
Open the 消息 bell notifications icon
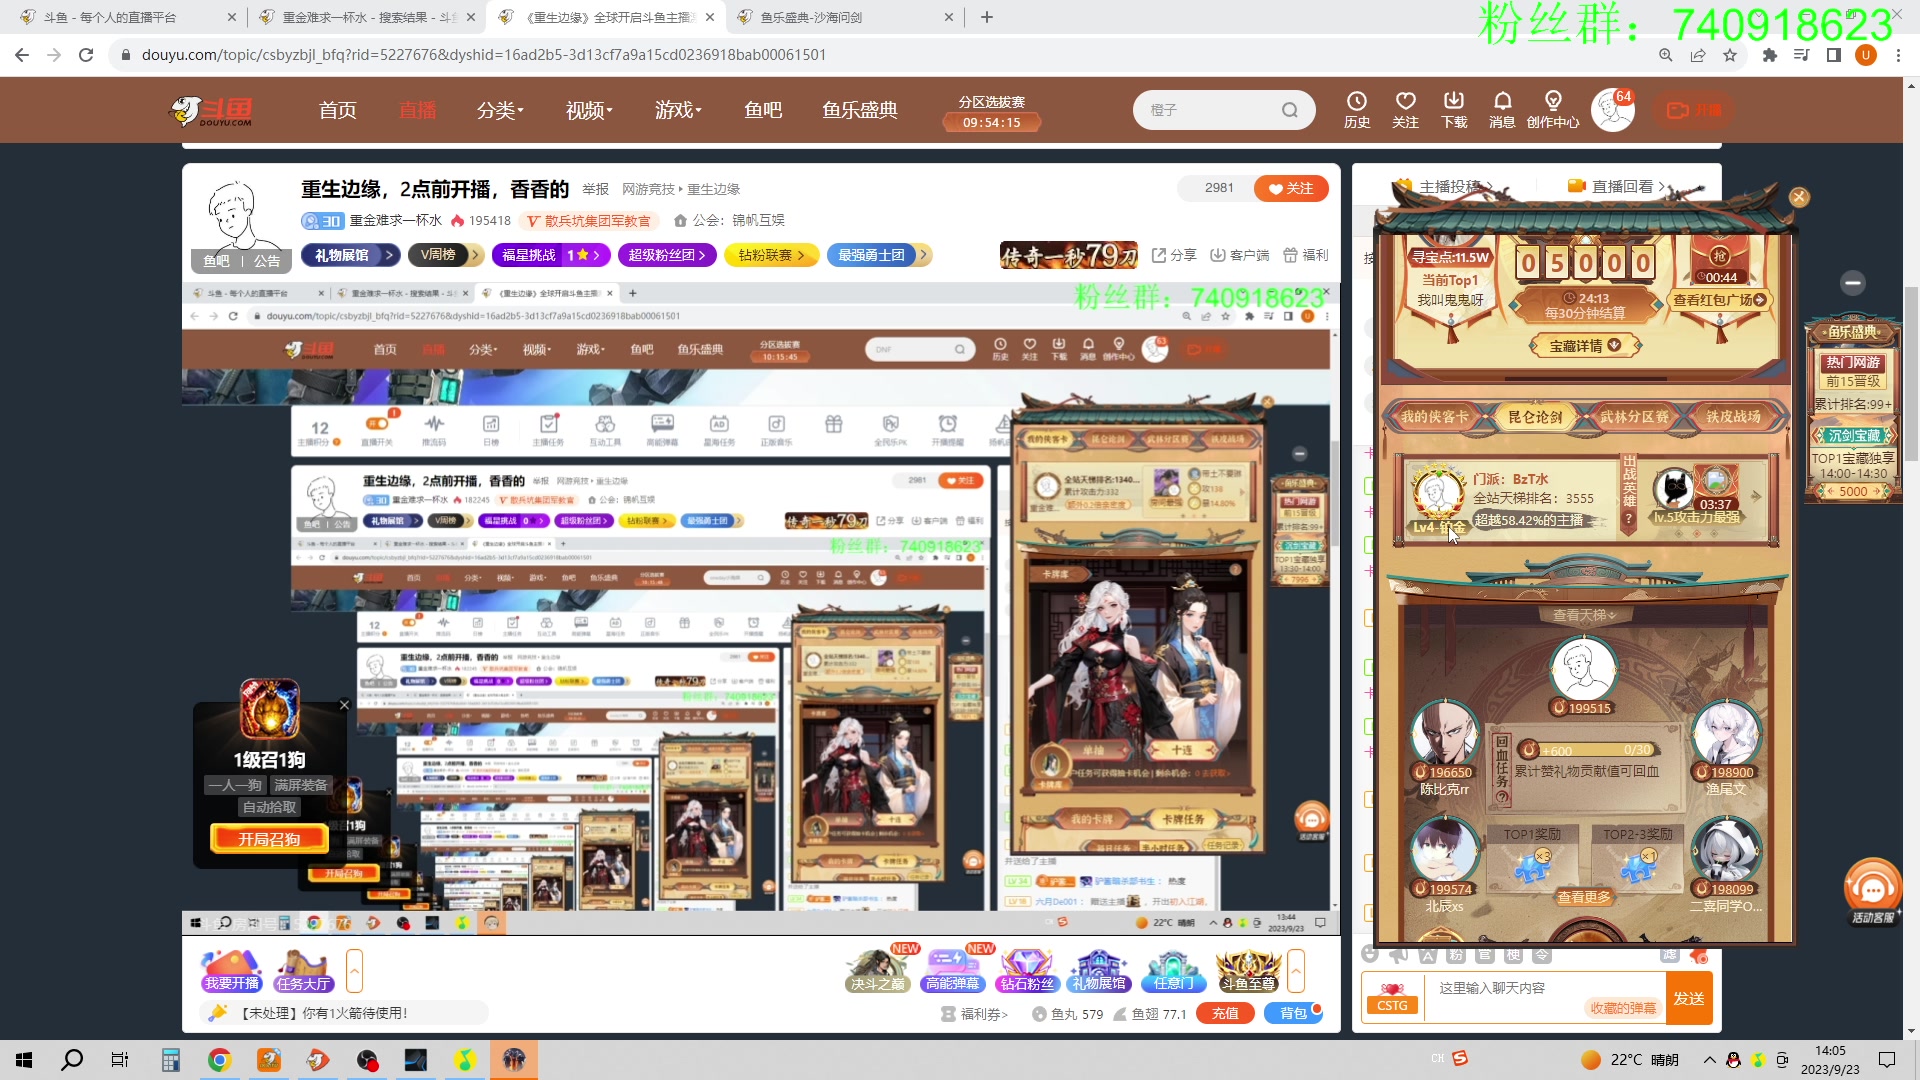pos(1502,110)
